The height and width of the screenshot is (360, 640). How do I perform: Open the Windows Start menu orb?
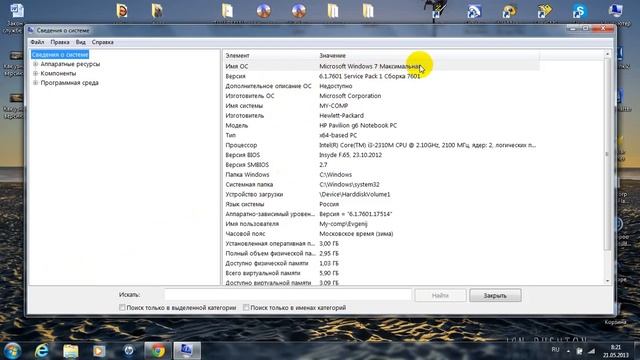[x=12, y=351]
